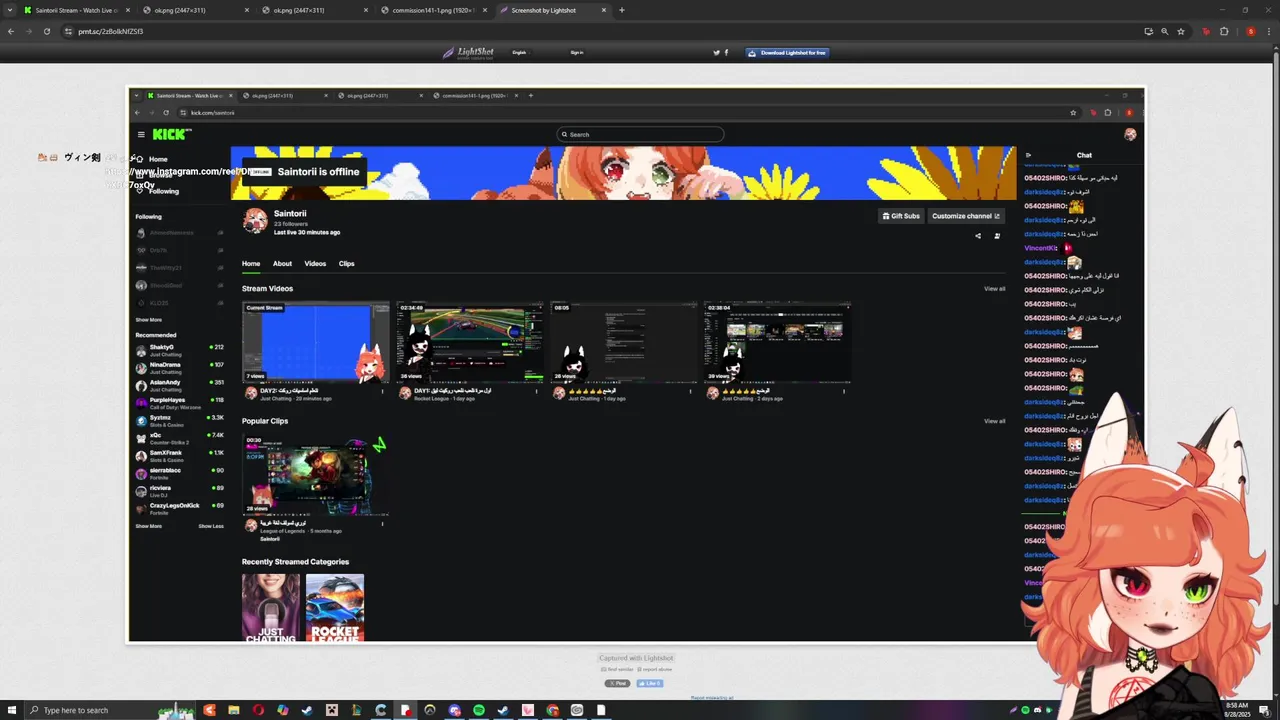Open NinaDrama recommended channel

click(180, 367)
